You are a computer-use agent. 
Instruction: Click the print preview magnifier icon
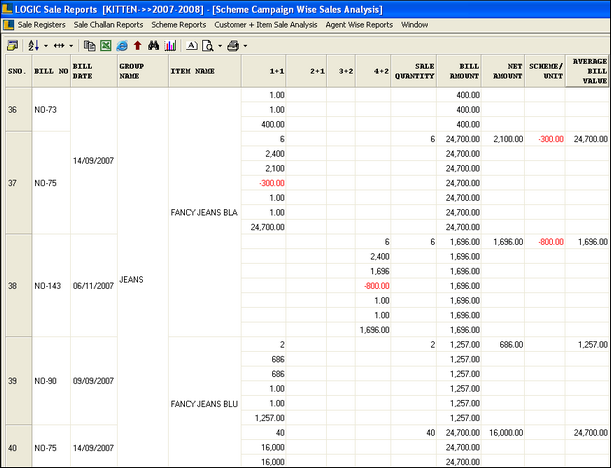[x=208, y=46]
